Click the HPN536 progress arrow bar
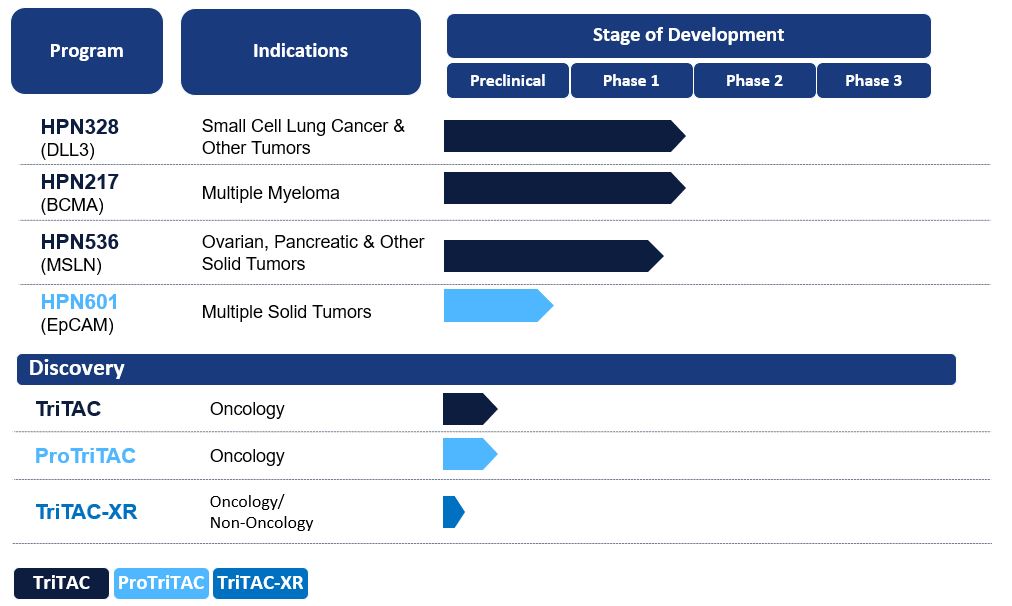1012x606 pixels. click(552, 256)
